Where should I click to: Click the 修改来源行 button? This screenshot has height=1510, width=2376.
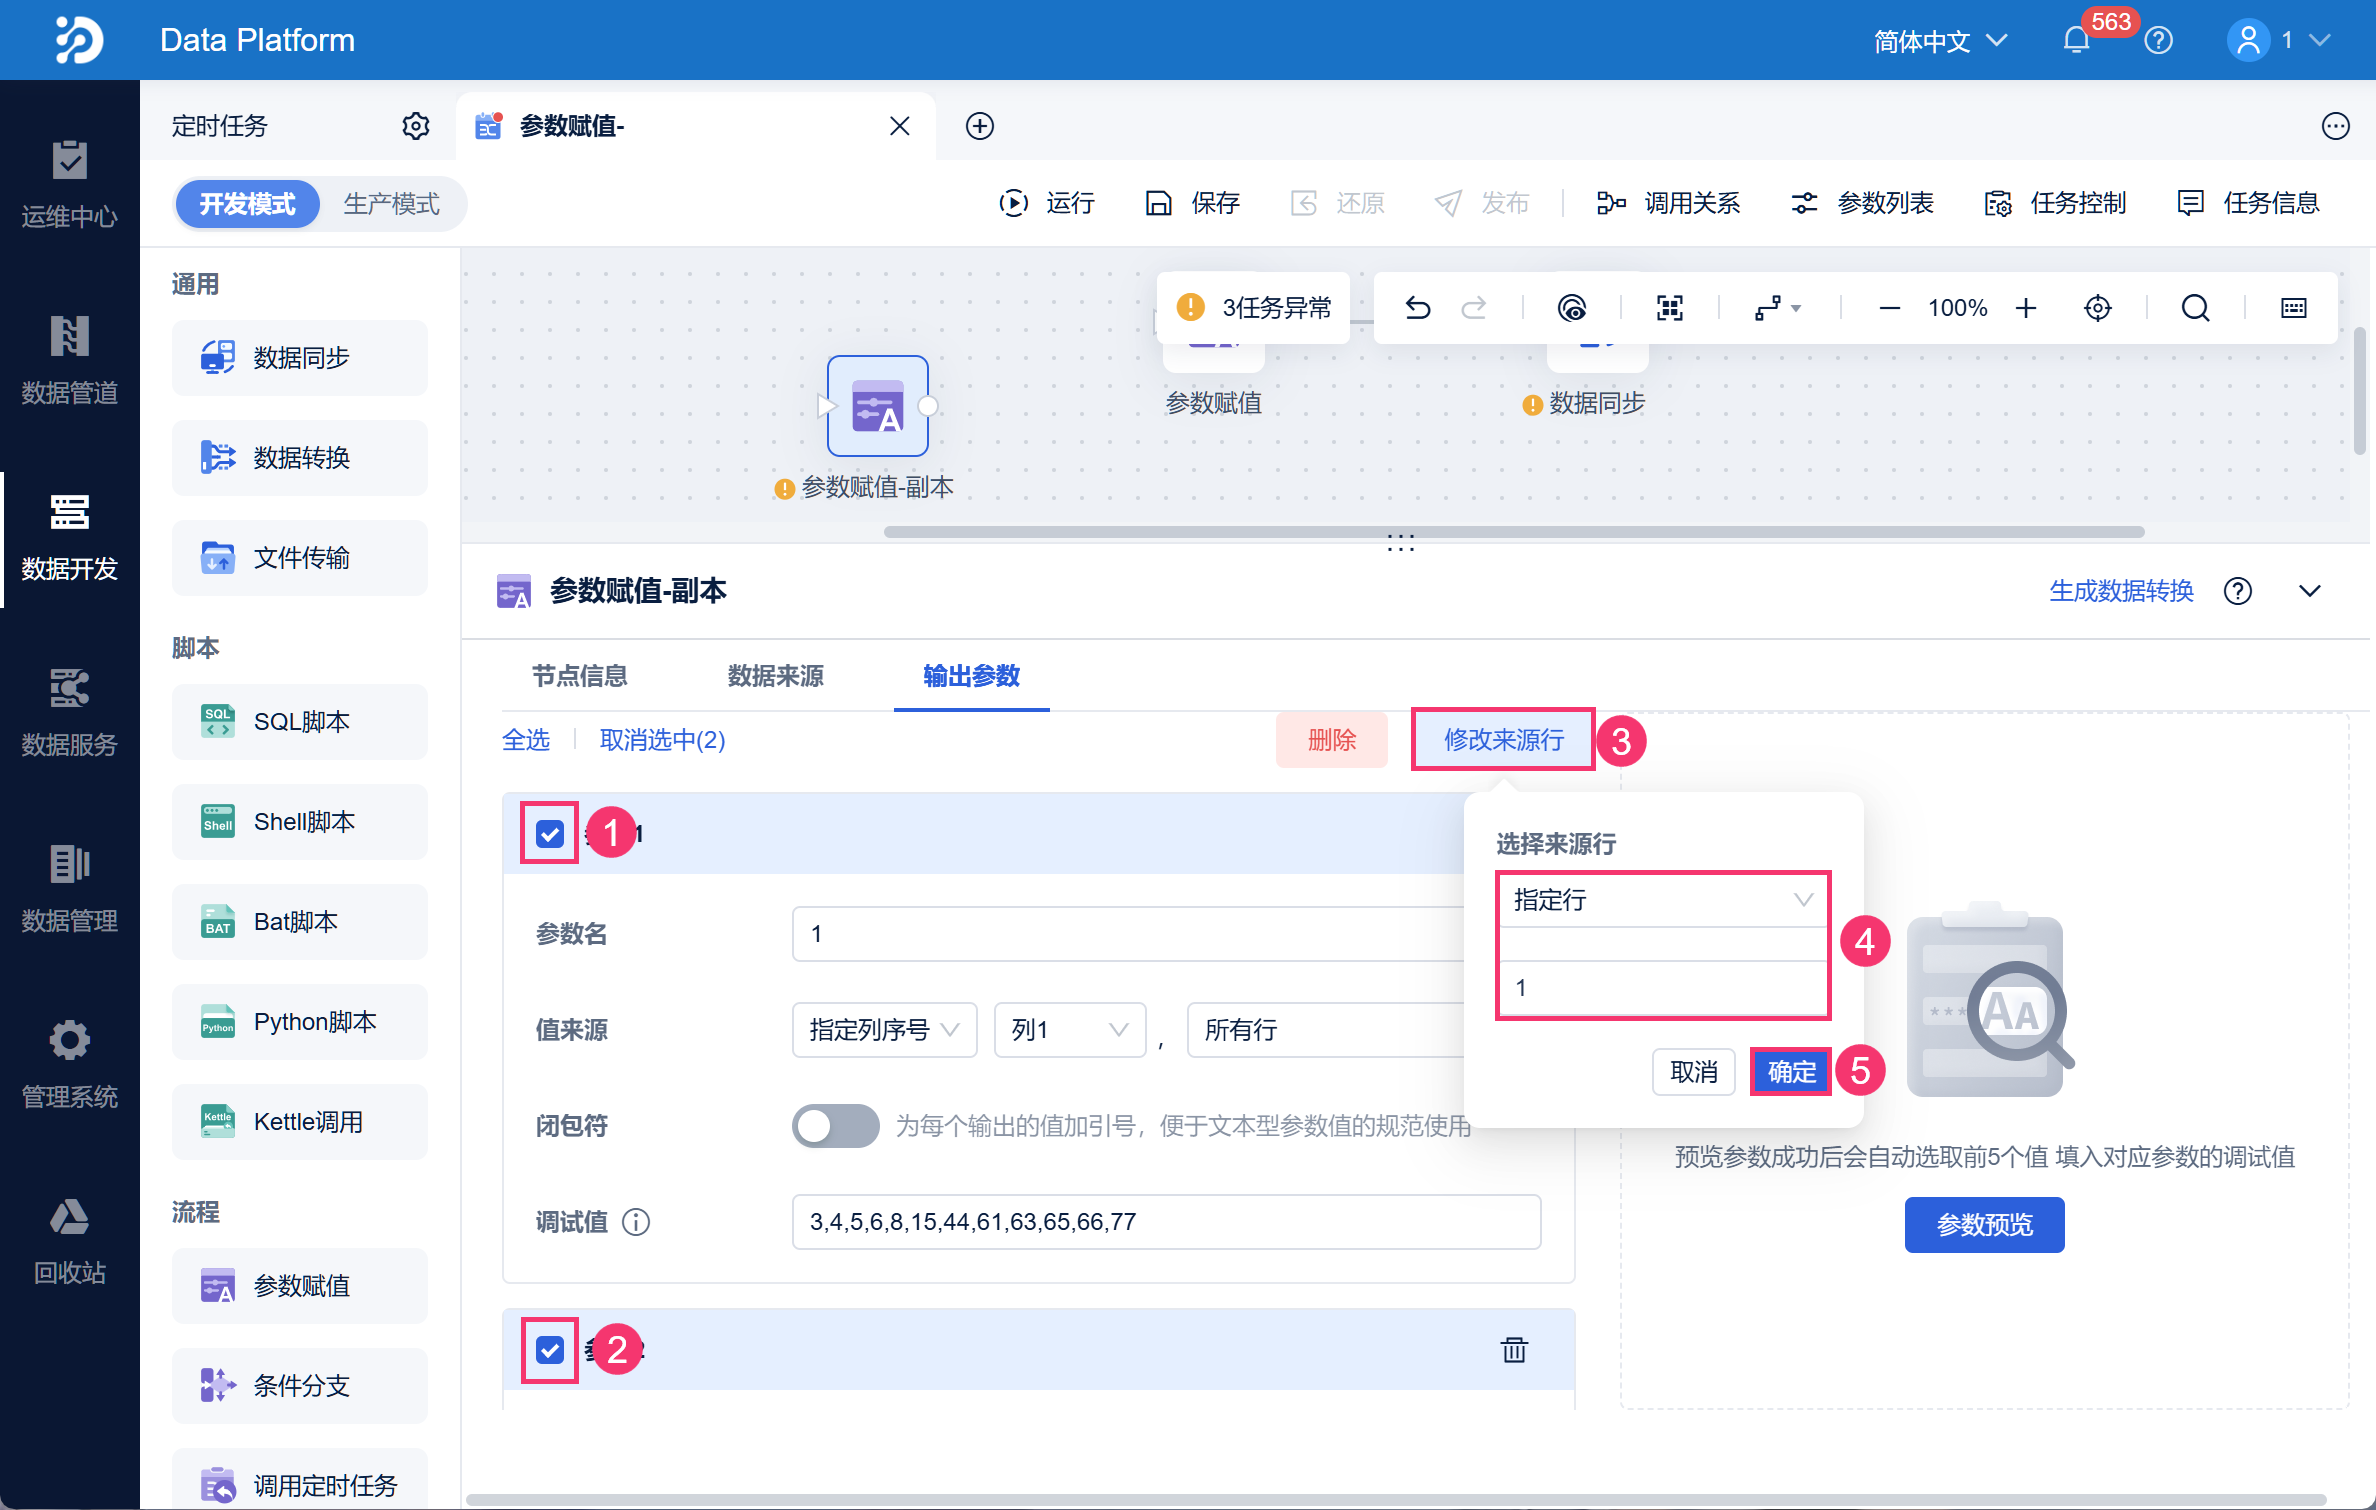[x=1504, y=740]
